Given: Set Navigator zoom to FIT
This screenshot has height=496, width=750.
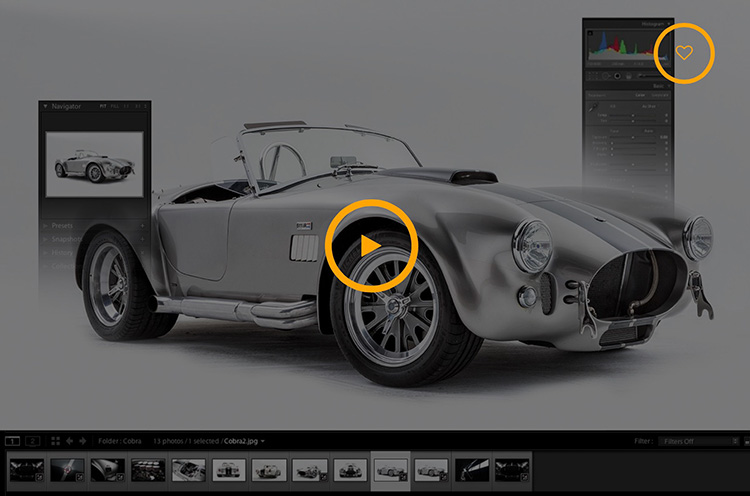Looking at the screenshot, I should point(102,105).
